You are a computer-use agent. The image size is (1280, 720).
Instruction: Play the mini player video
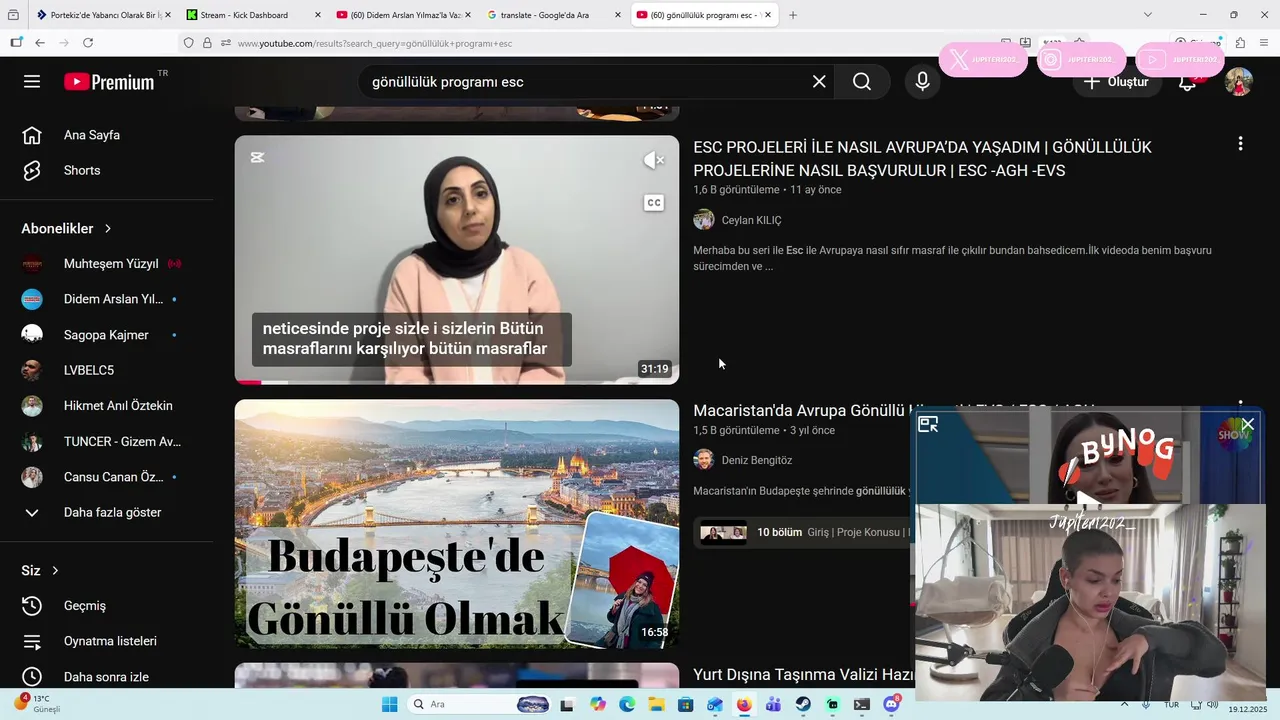1088,500
